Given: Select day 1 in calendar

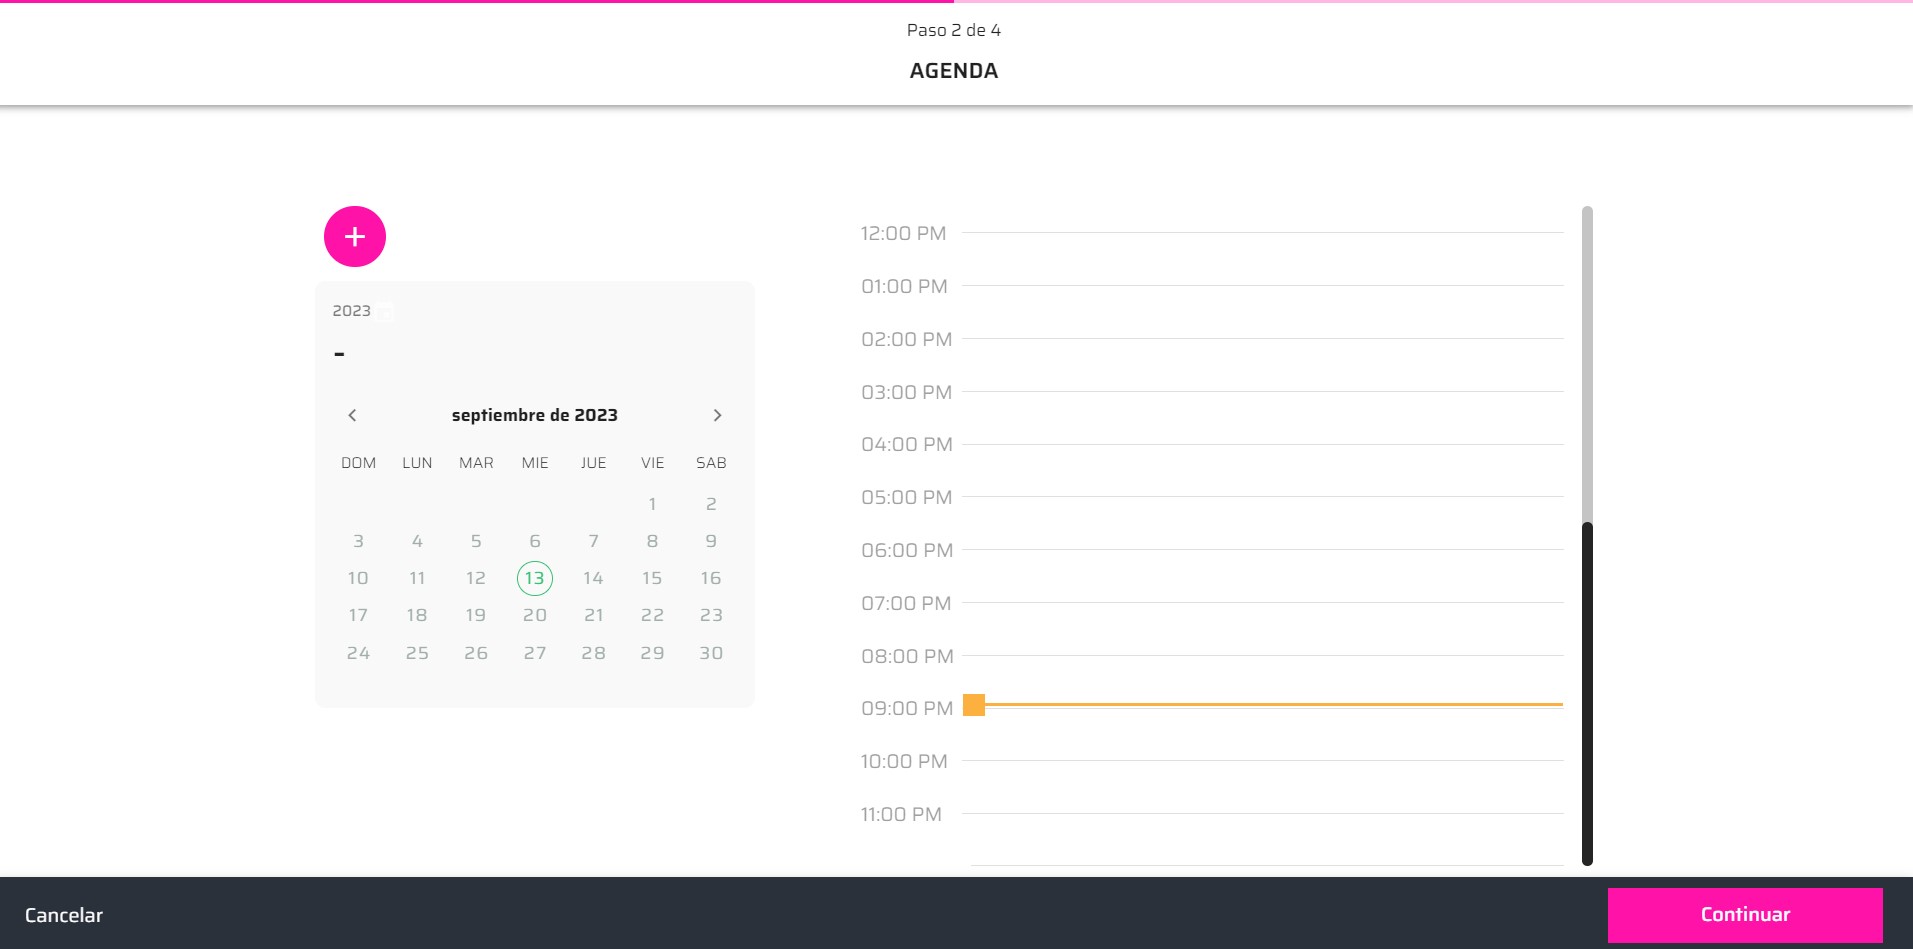Looking at the screenshot, I should coord(652,504).
